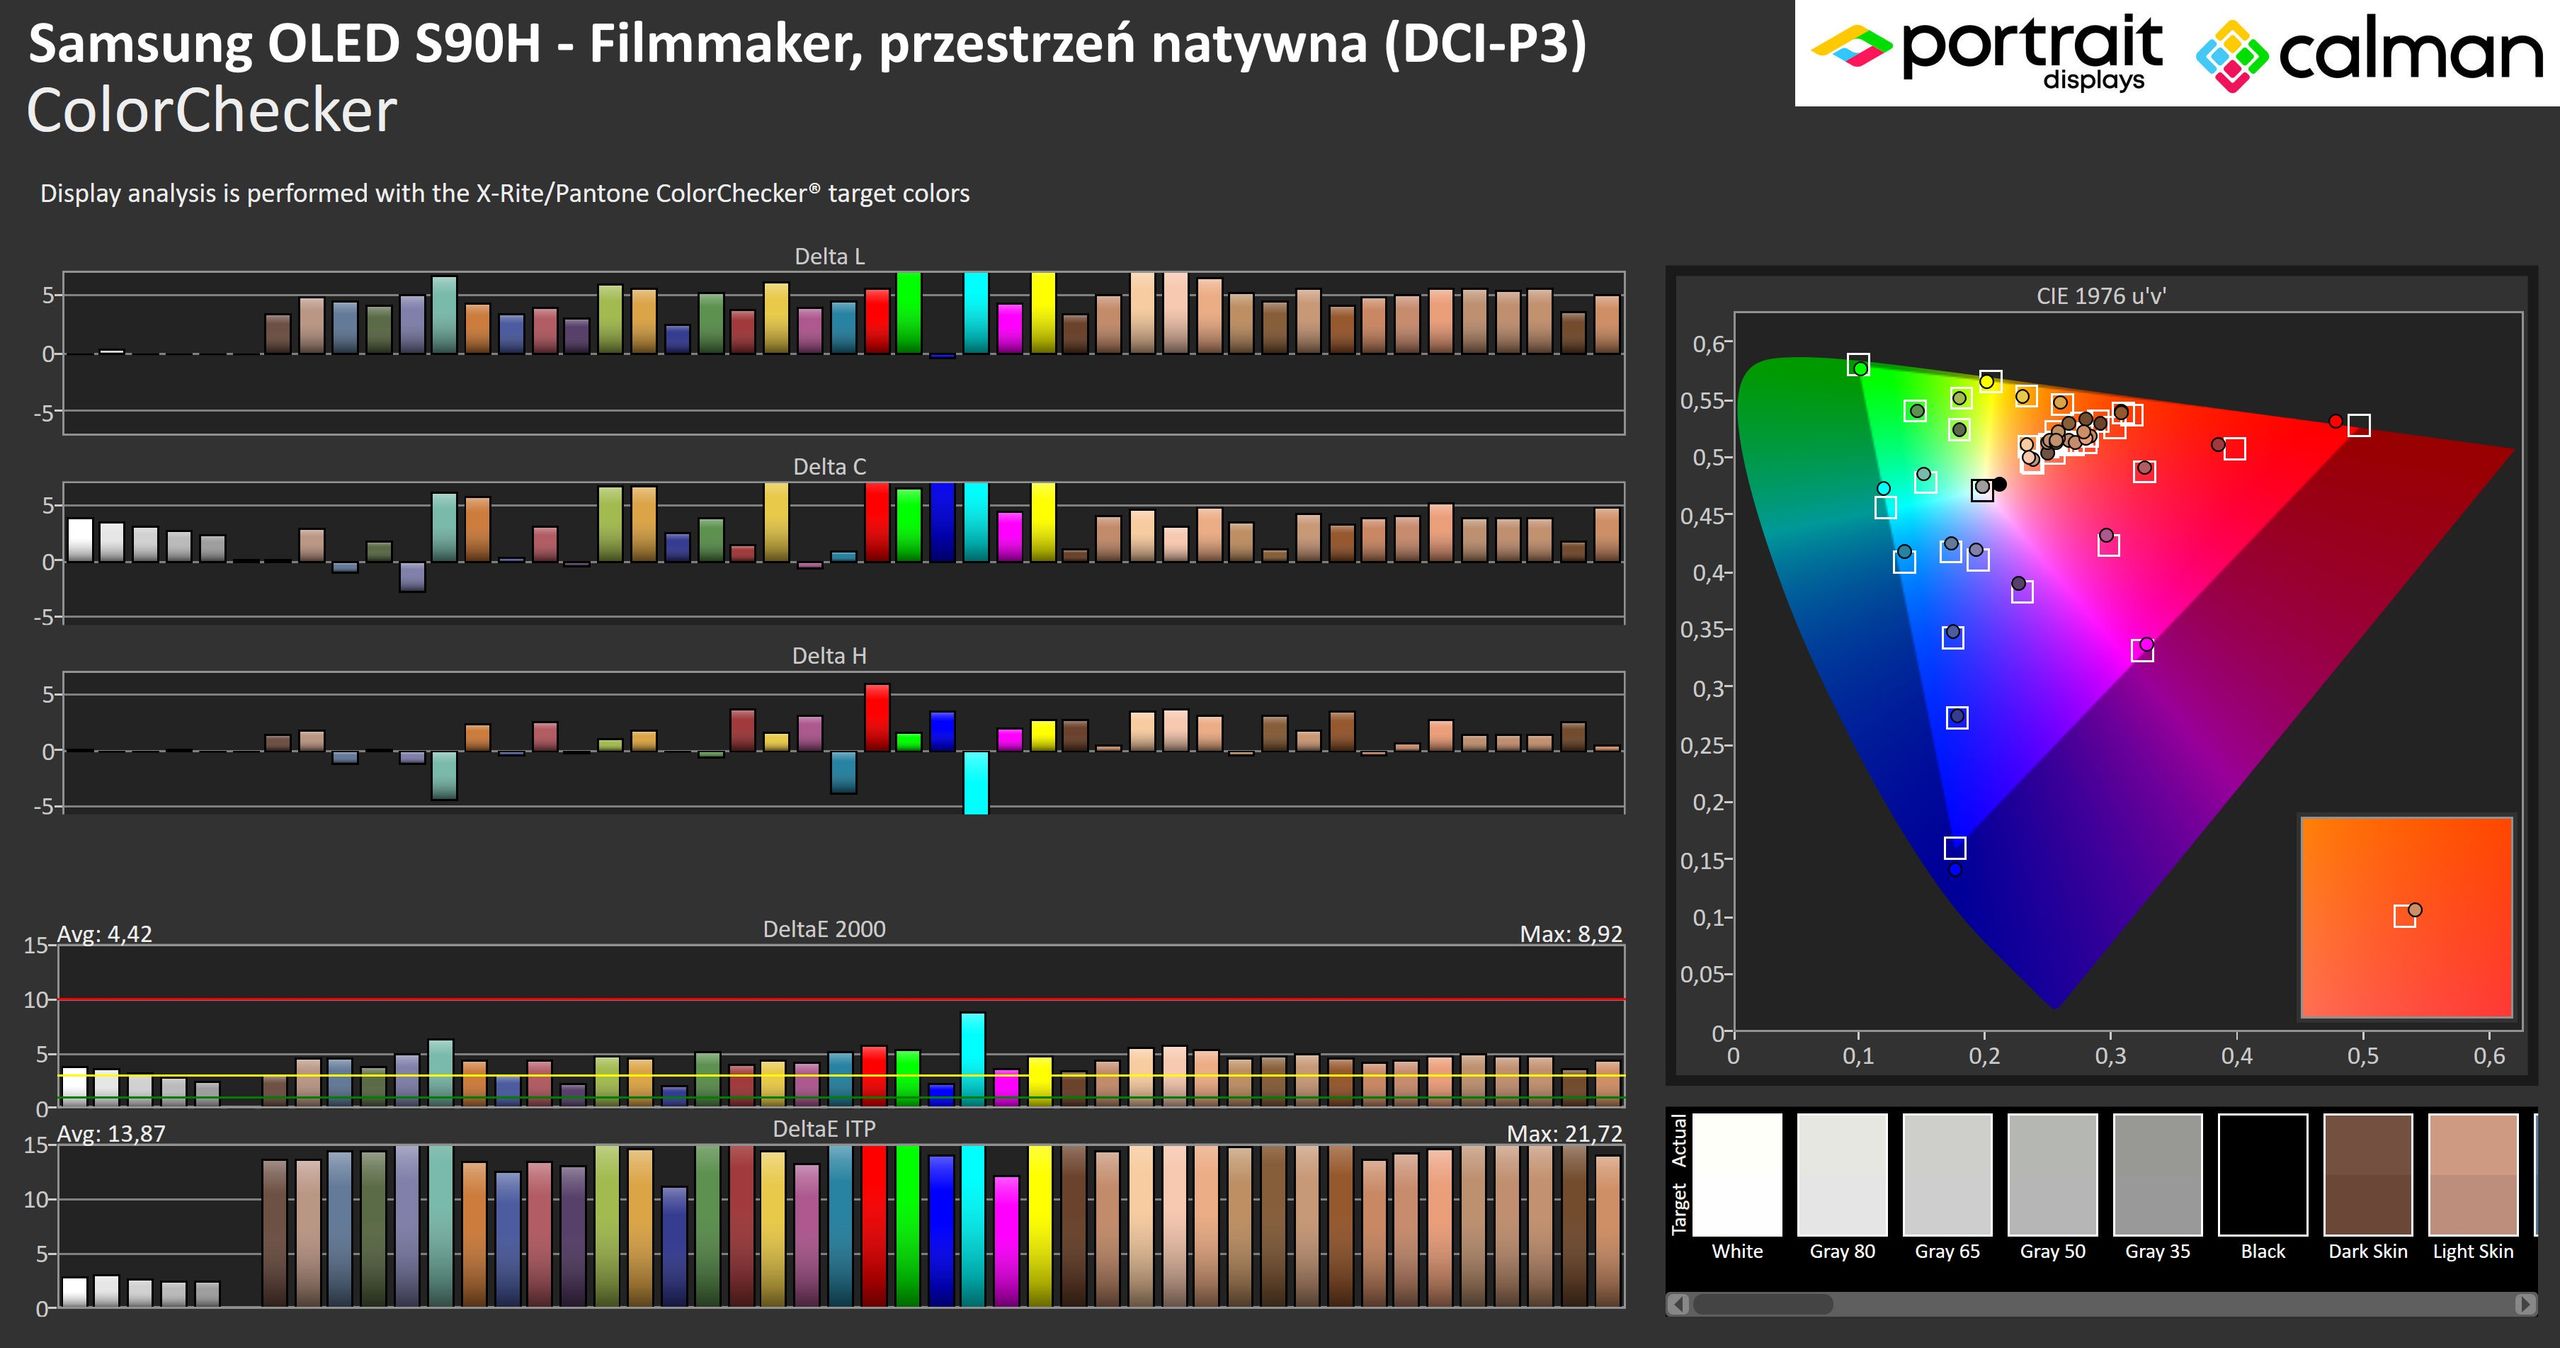Screen dimensions: 2560x1348
Task: Click the 'Actual' row label
Action: click(1679, 1141)
